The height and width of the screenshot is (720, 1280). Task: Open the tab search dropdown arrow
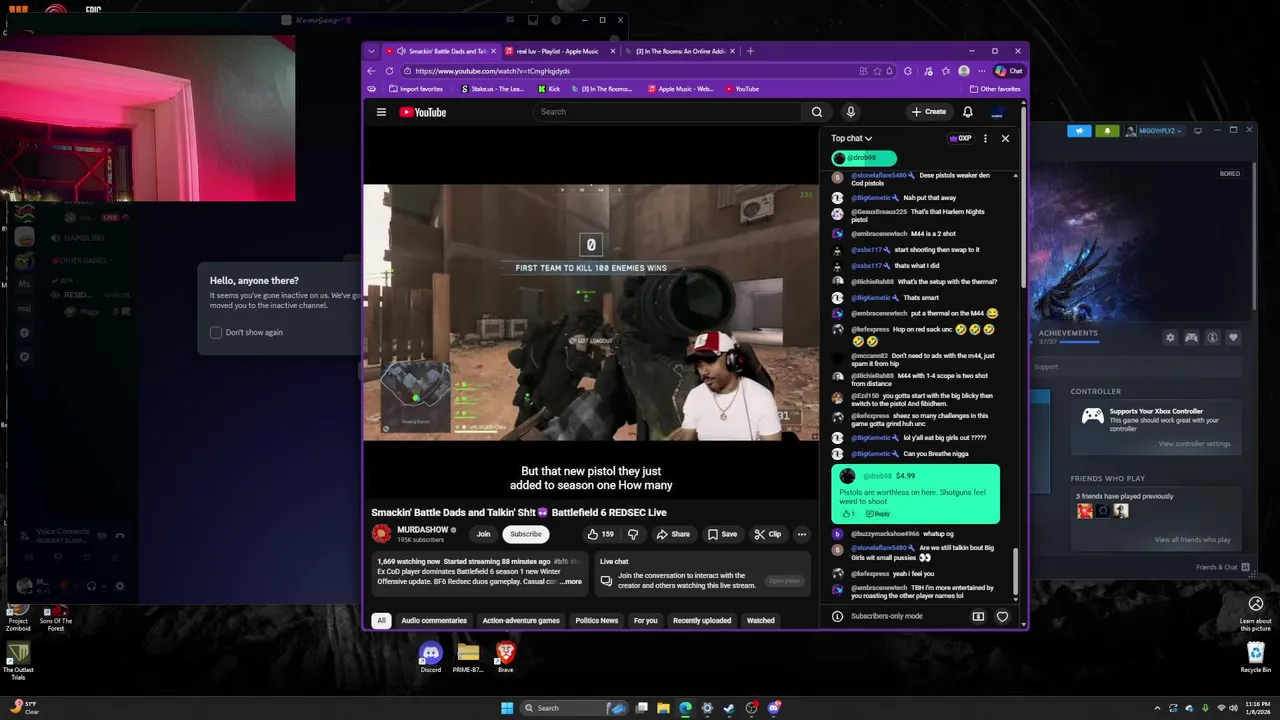coord(372,51)
